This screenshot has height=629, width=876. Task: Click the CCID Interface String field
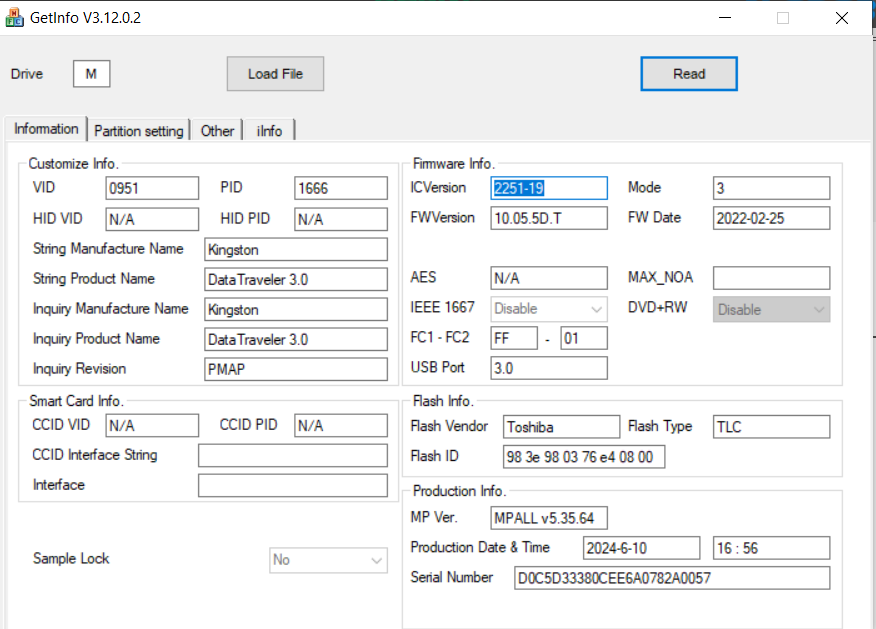[x=293, y=456]
